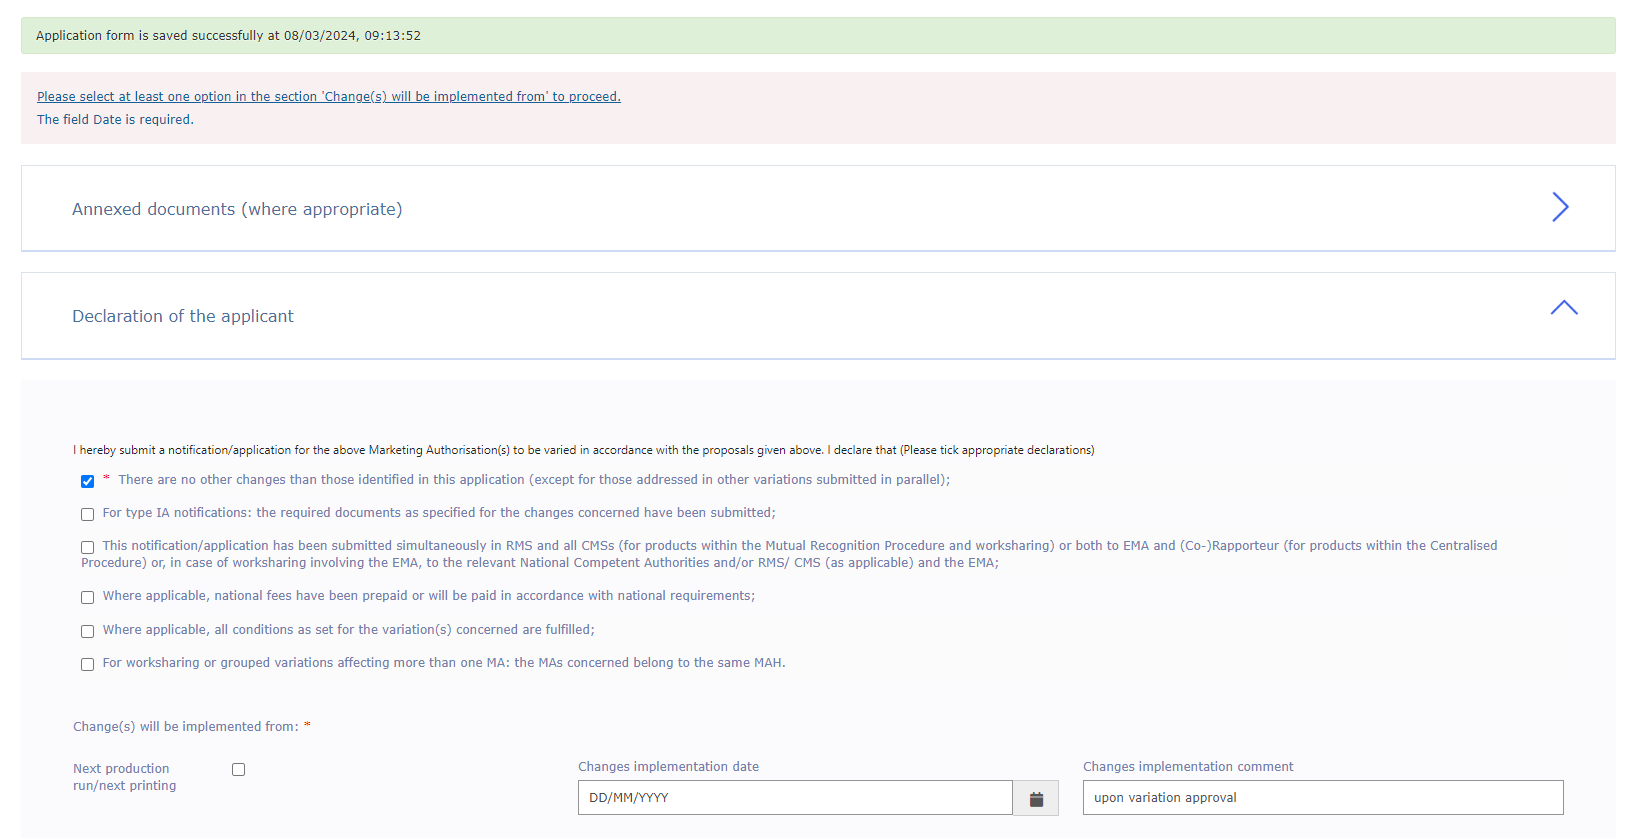Viewport: 1628px width, 838px height.
Task: Uncheck the 'no other changes' declaration checkbox
Action: [88, 481]
